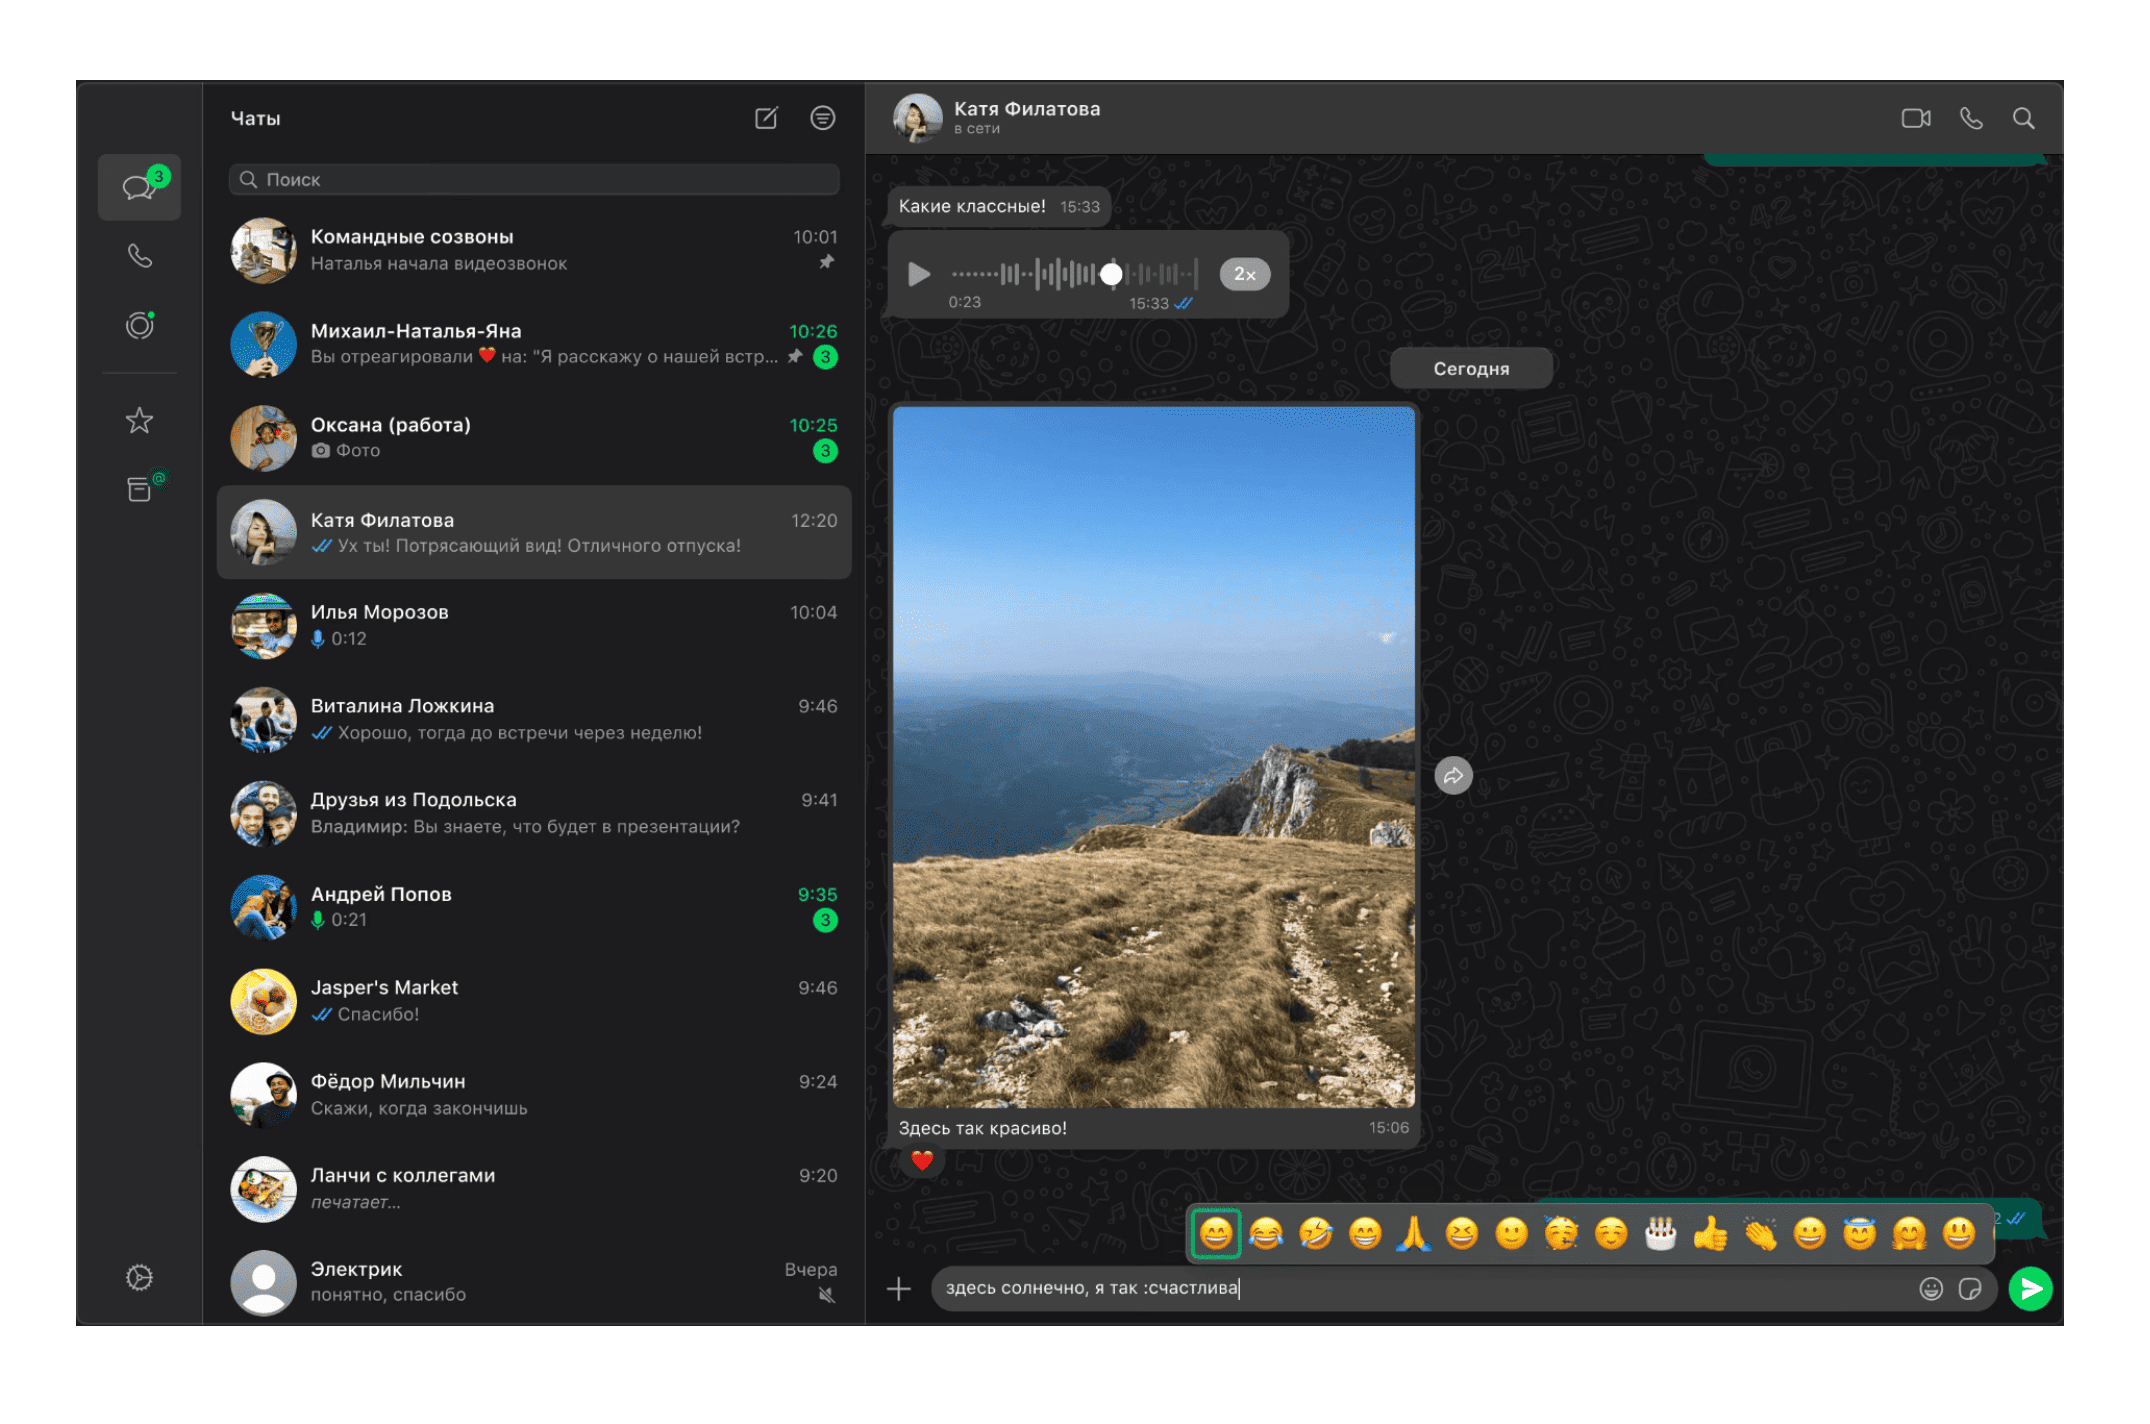Create a new chat using compose icon
This screenshot has height=1424, width=2150.
pyautogui.click(x=766, y=118)
